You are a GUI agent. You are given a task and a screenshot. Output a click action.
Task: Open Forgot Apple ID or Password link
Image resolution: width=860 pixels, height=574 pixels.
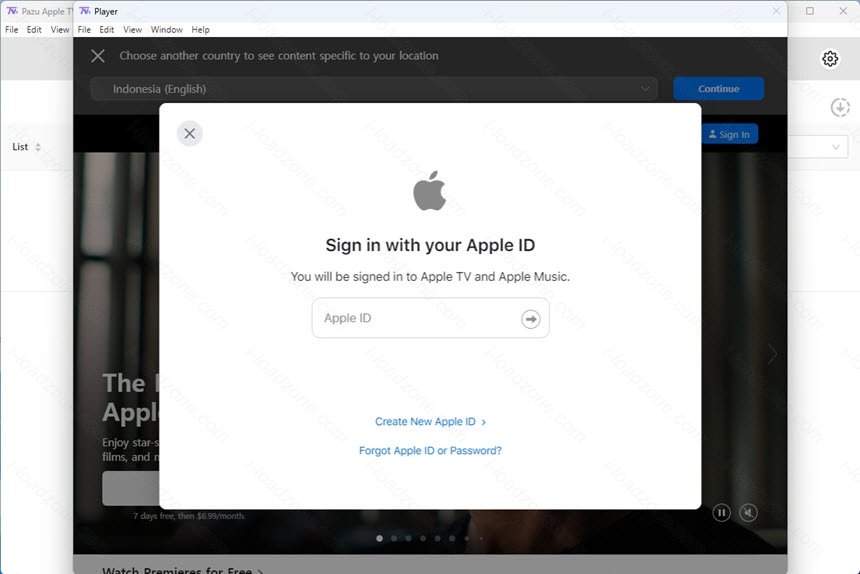tap(430, 451)
